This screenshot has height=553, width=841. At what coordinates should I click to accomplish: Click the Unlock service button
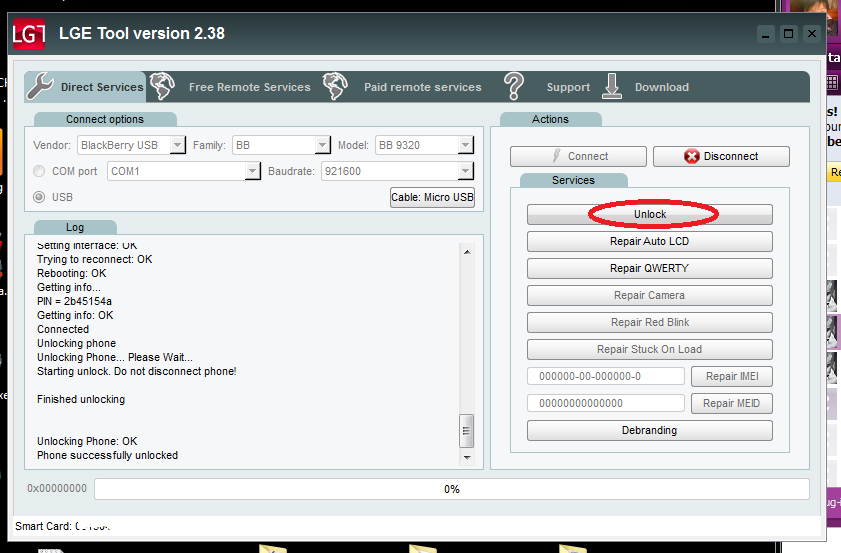[x=650, y=214]
